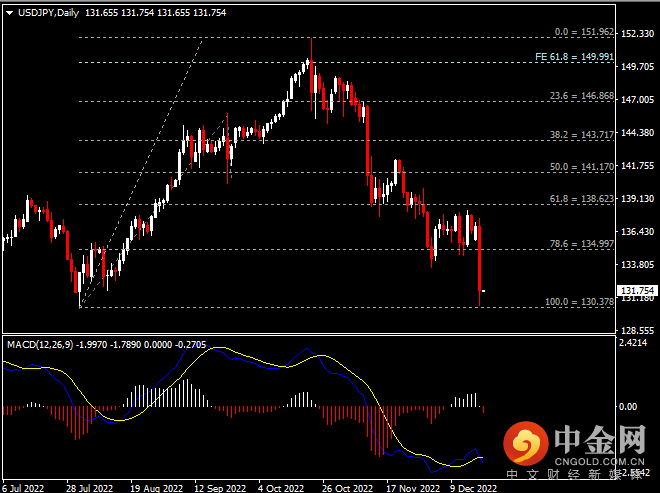Click the 152.330 price scale value
660x493 pixels.
[637, 34]
